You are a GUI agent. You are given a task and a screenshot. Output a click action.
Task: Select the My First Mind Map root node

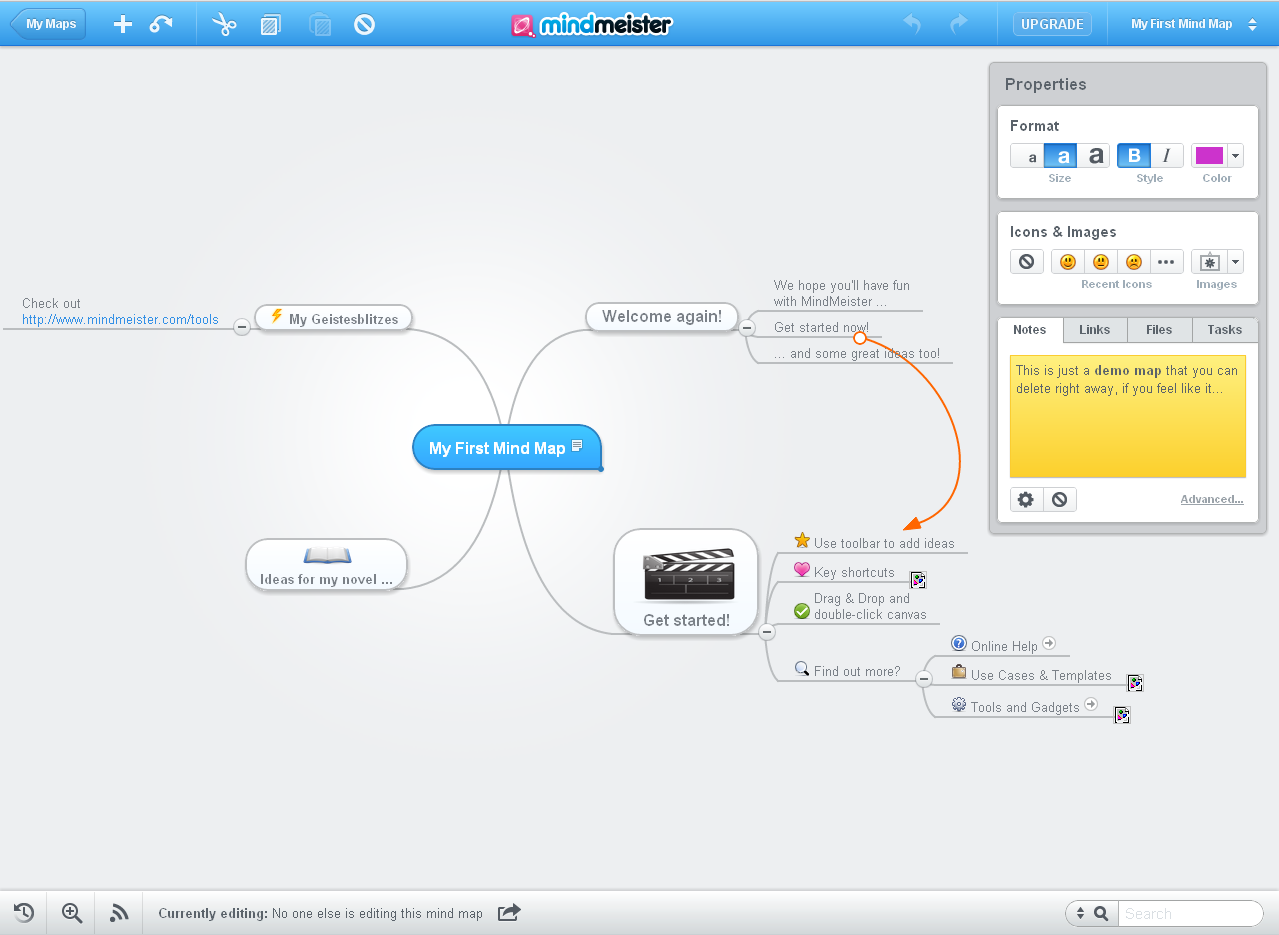[x=507, y=447]
